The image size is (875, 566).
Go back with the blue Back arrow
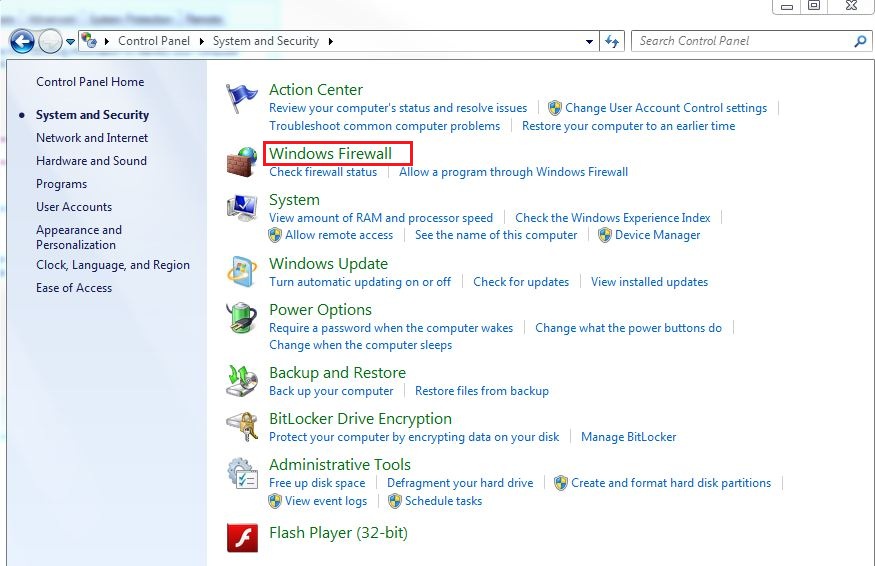point(22,41)
